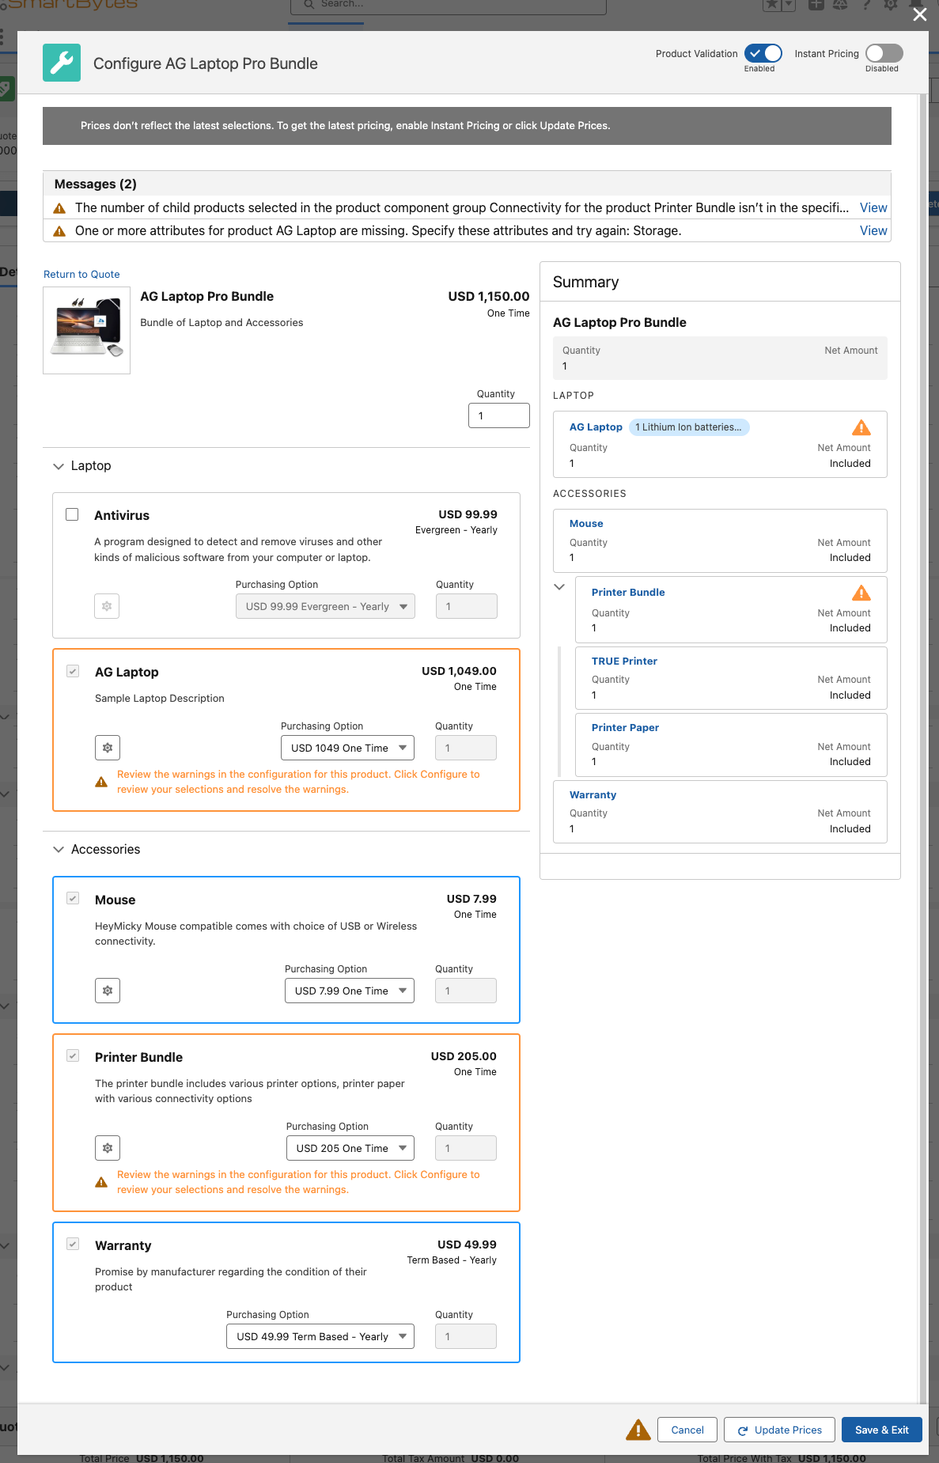Click the warning triangle in the footer bar
This screenshot has width=939, height=1463.
(637, 1430)
